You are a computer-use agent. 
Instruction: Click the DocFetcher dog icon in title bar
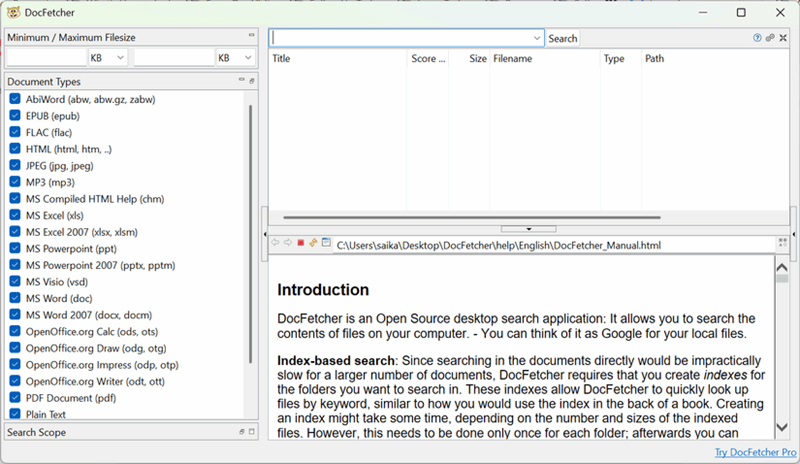point(14,12)
